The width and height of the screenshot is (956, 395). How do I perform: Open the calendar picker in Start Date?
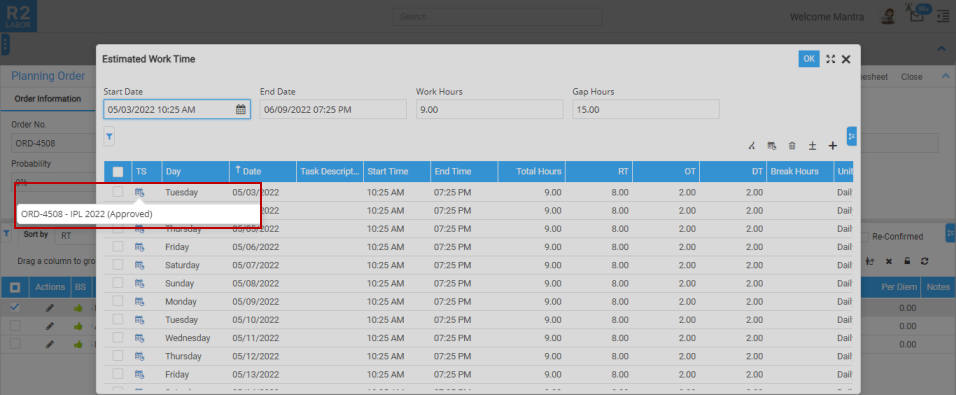(x=240, y=110)
